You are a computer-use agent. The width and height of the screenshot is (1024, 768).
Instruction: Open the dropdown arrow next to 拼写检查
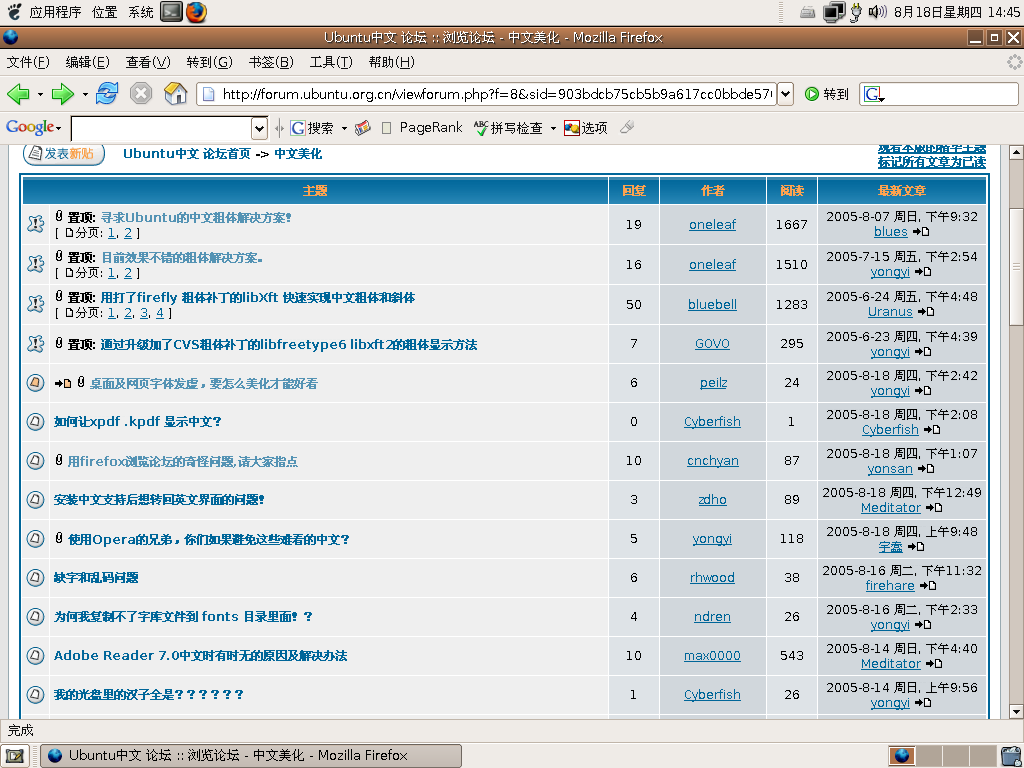pyautogui.click(x=553, y=128)
